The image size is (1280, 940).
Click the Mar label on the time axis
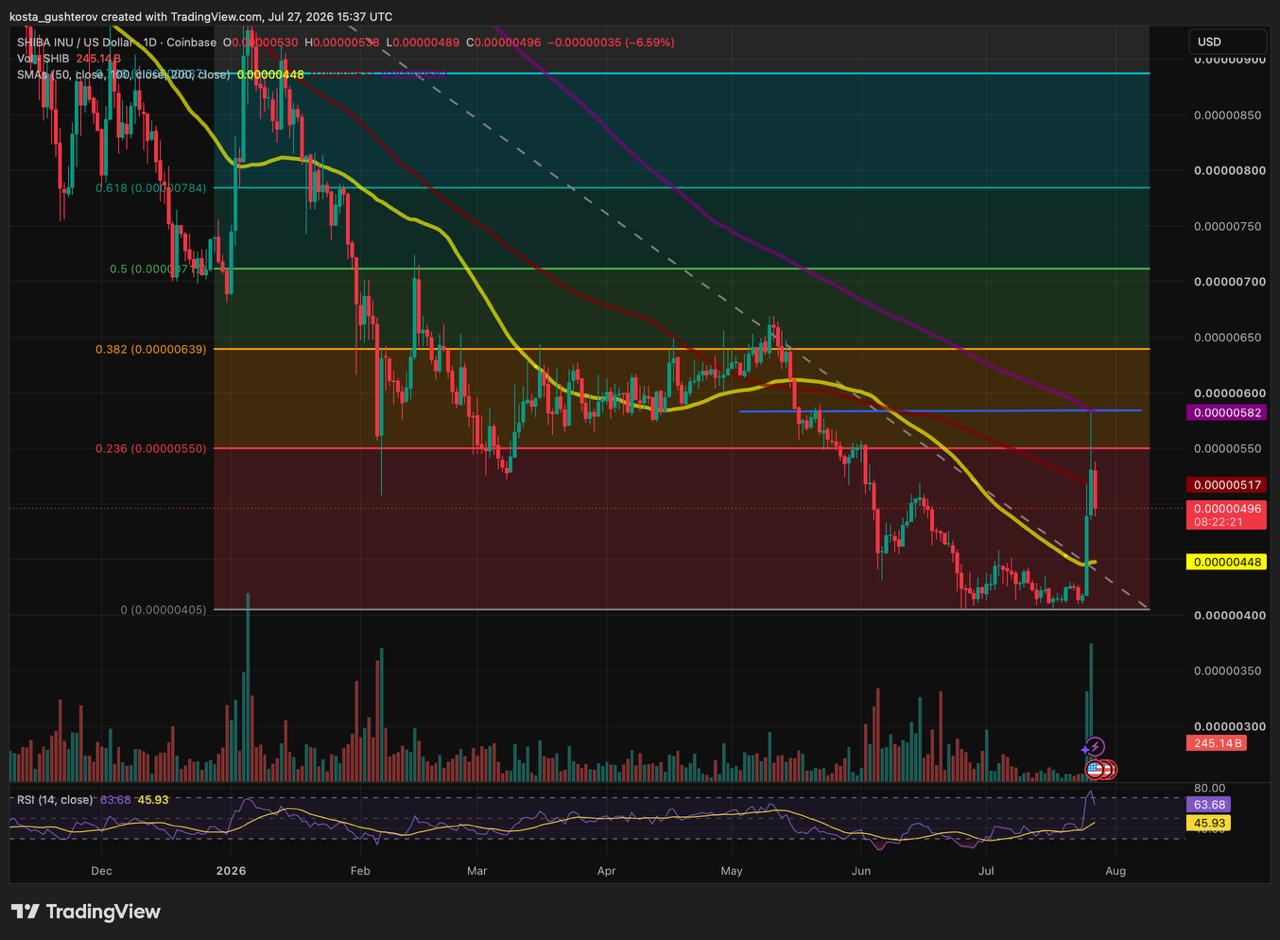click(477, 871)
